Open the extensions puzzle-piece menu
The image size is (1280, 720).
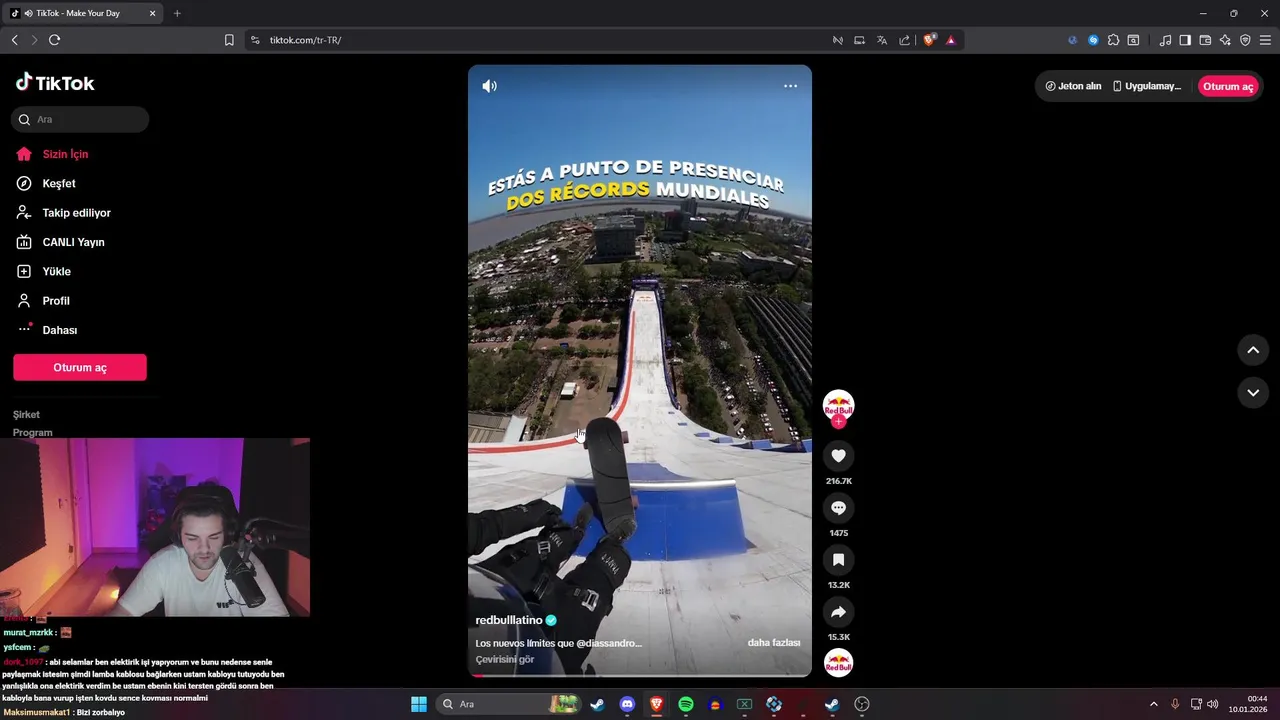pos(1113,40)
